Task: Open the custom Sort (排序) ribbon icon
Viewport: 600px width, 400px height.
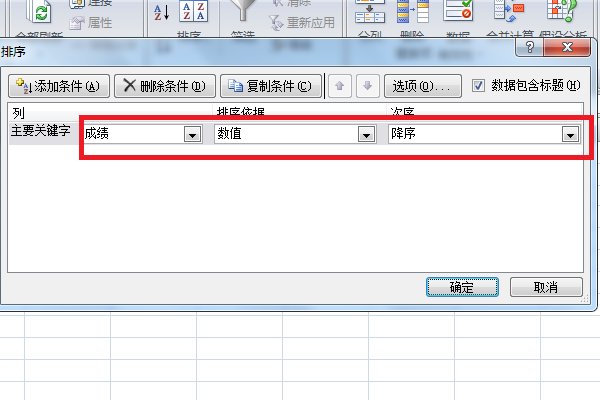Action: [194, 11]
